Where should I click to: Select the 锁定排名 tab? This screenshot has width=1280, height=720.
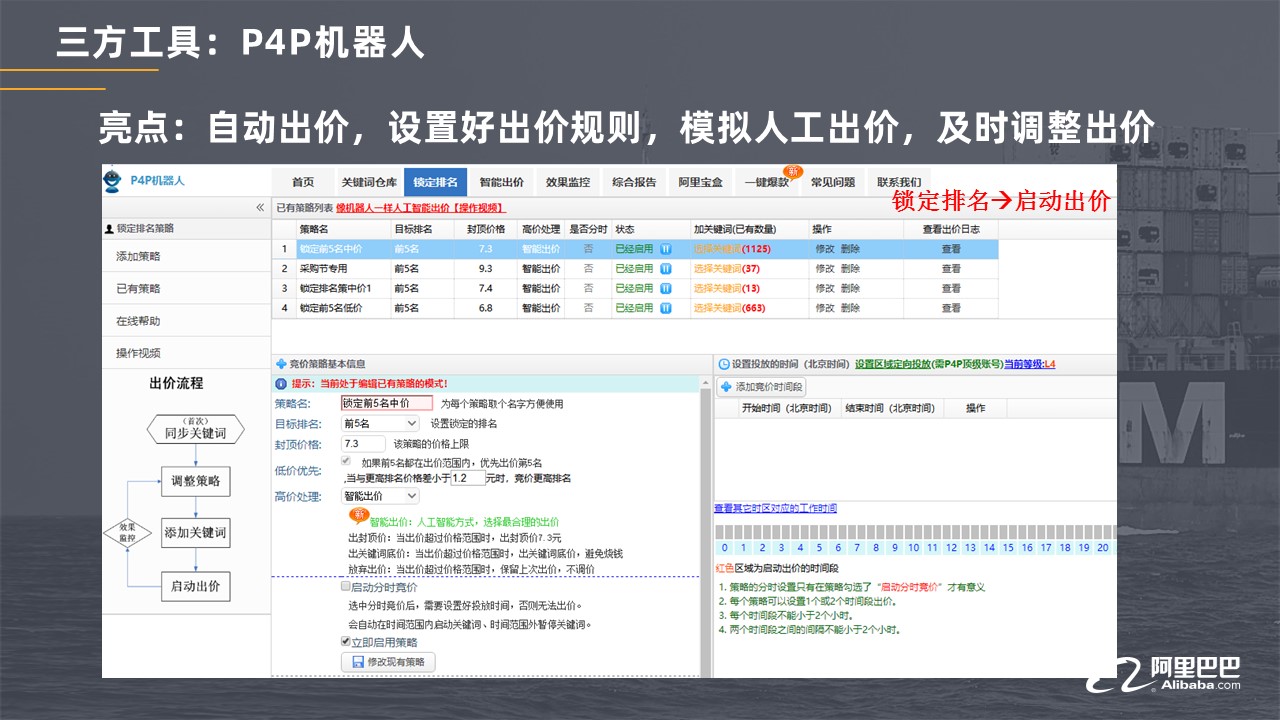click(435, 182)
